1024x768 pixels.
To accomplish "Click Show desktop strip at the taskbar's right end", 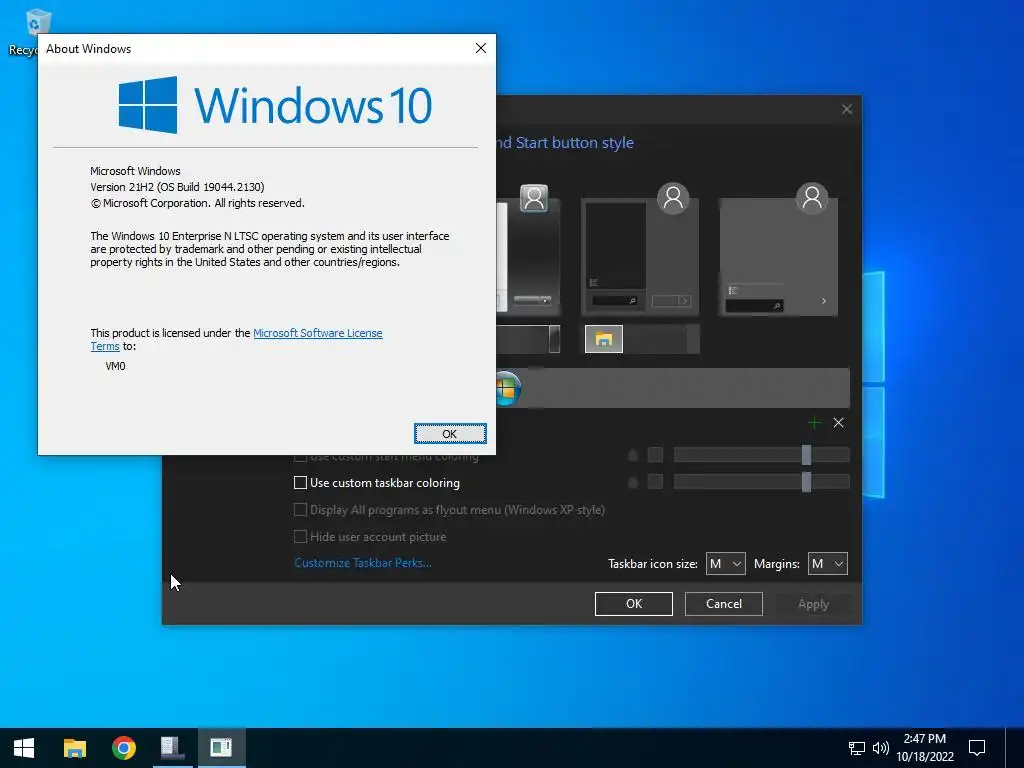I will [1015, 748].
